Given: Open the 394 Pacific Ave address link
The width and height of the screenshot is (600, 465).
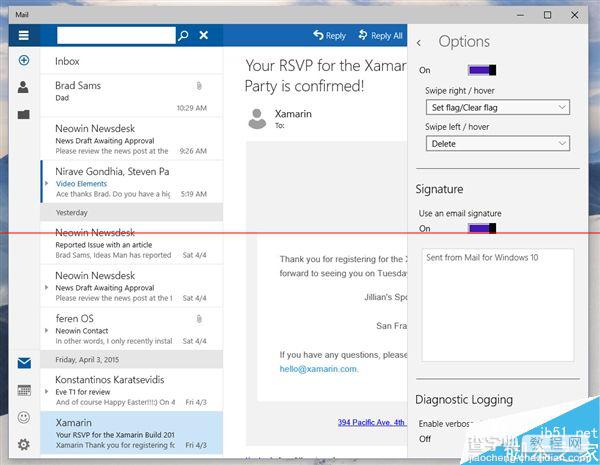Looking at the screenshot, I should [371, 422].
